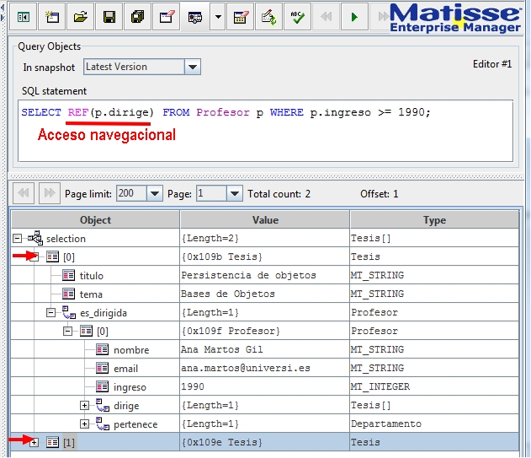The height and width of the screenshot is (458, 531).
Task: Select value 'Bases de Objetos'
Action: pyautogui.click(x=228, y=293)
